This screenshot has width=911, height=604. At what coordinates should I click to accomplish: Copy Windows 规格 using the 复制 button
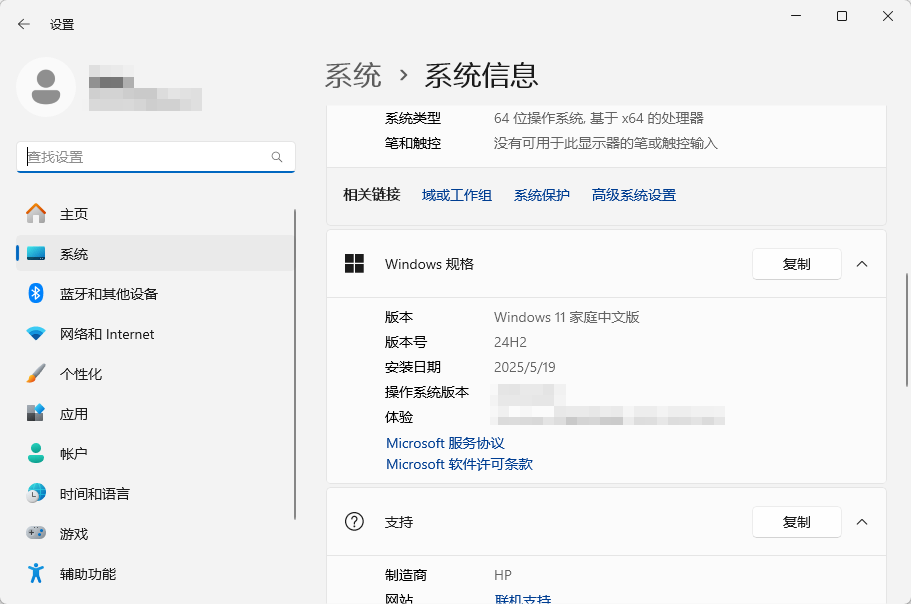click(x=796, y=263)
